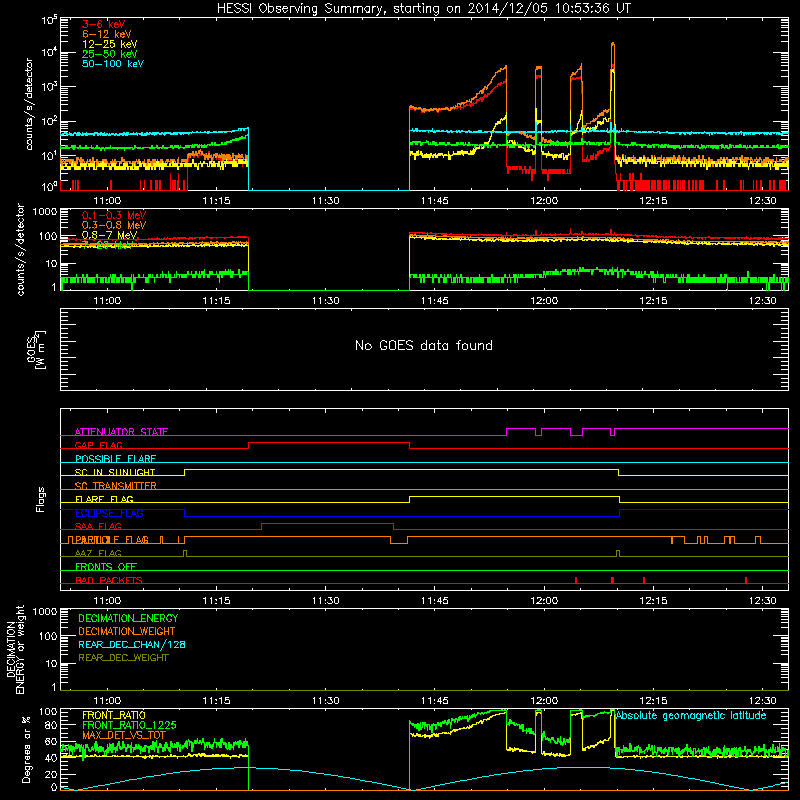Viewport: 800px width, 800px height.
Task: Click the 11:45 tick label under the Flags panel
Action: 435,601
